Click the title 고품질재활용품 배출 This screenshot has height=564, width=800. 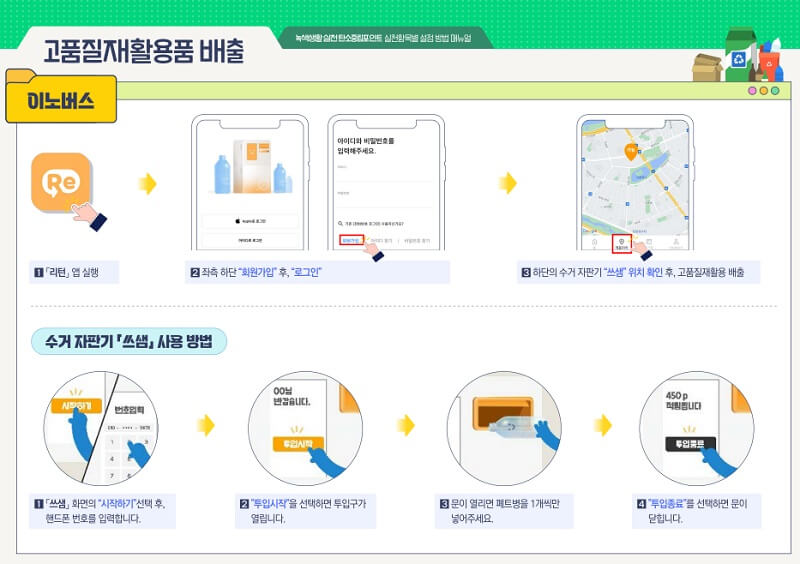click(144, 51)
